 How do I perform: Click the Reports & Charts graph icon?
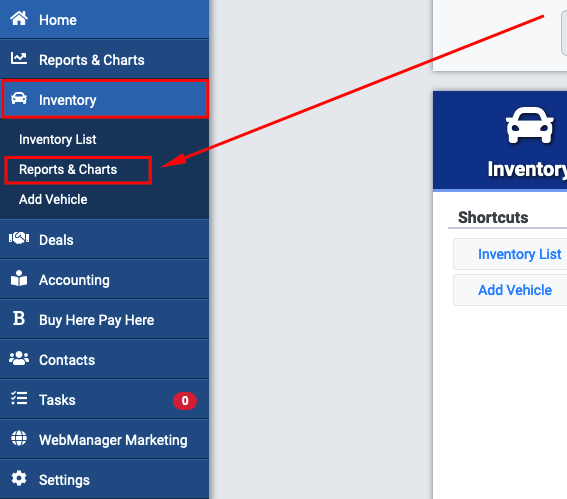tap(19, 59)
